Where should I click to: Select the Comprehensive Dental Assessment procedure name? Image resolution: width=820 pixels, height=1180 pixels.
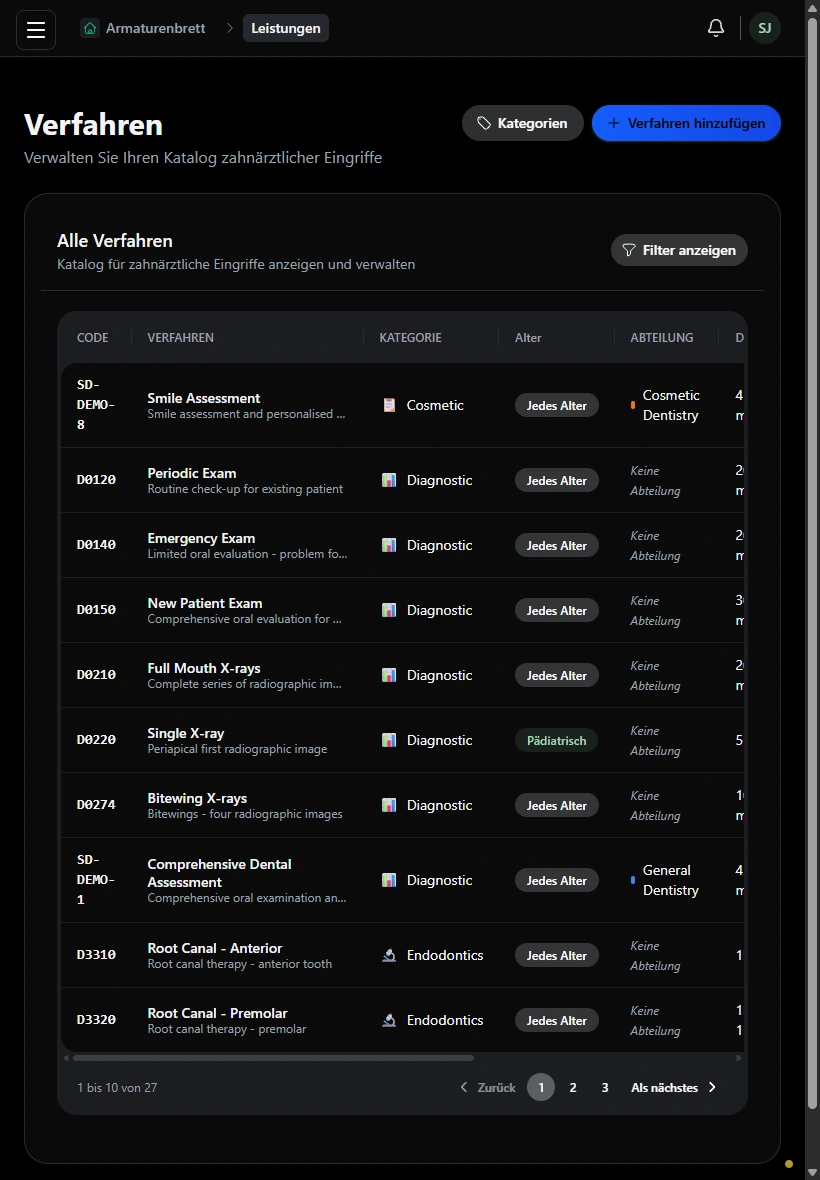pyautogui.click(x=220, y=873)
